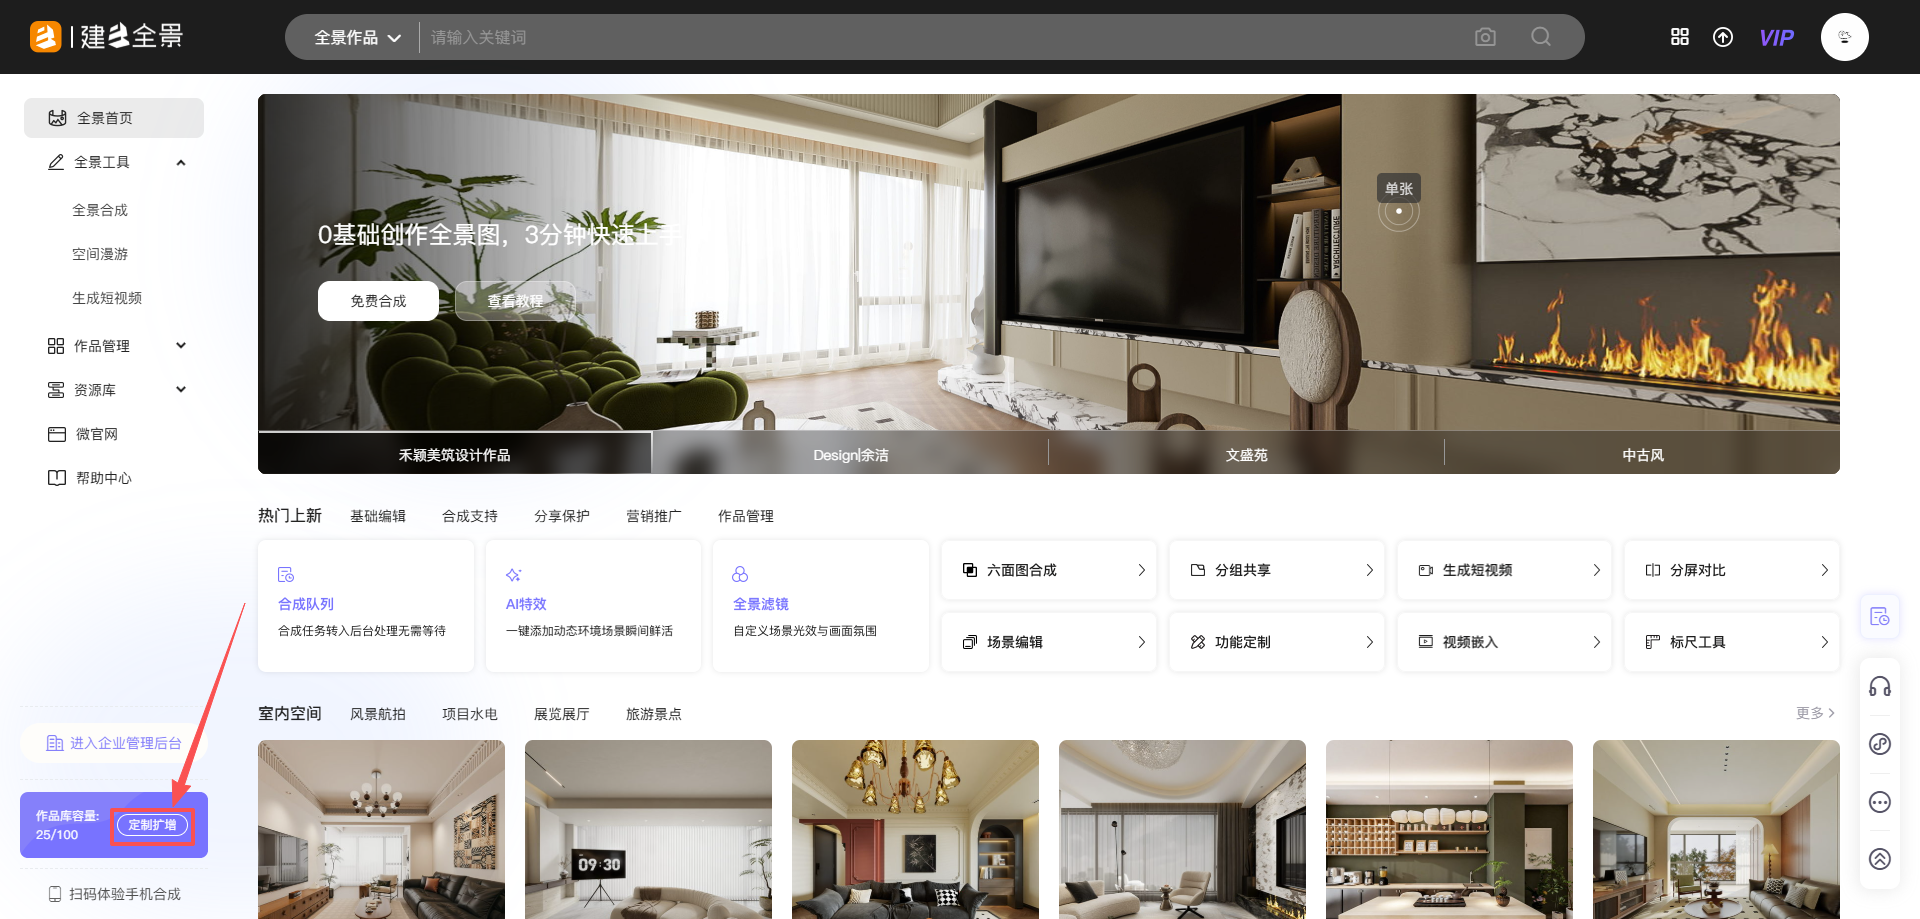This screenshot has width=1920, height=919.
Task: Open the user avatar profile
Action: 1844,37
